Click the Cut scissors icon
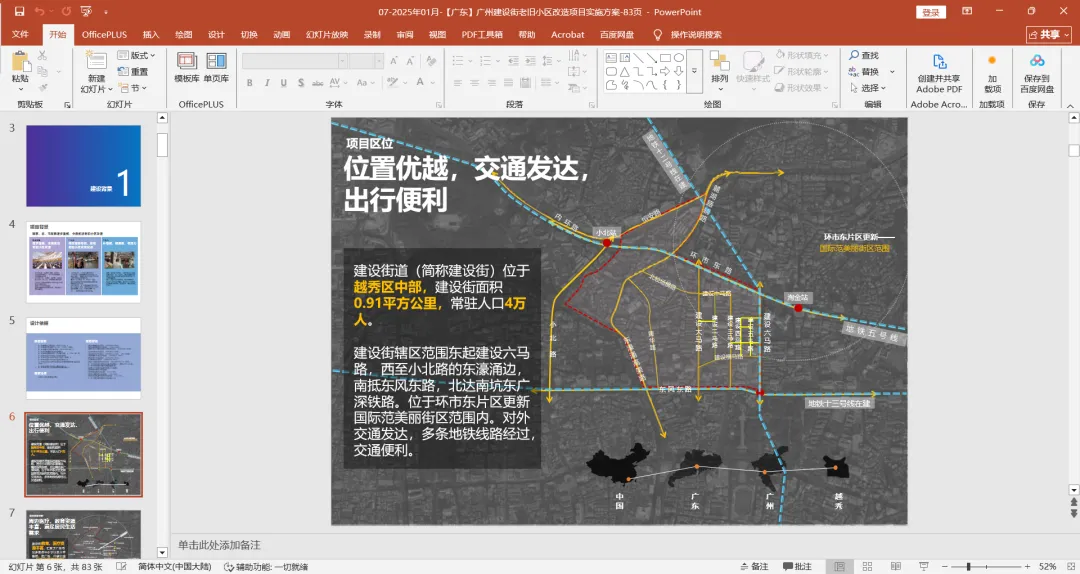Image resolution: width=1080 pixels, height=574 pixels. pos(43,55)
